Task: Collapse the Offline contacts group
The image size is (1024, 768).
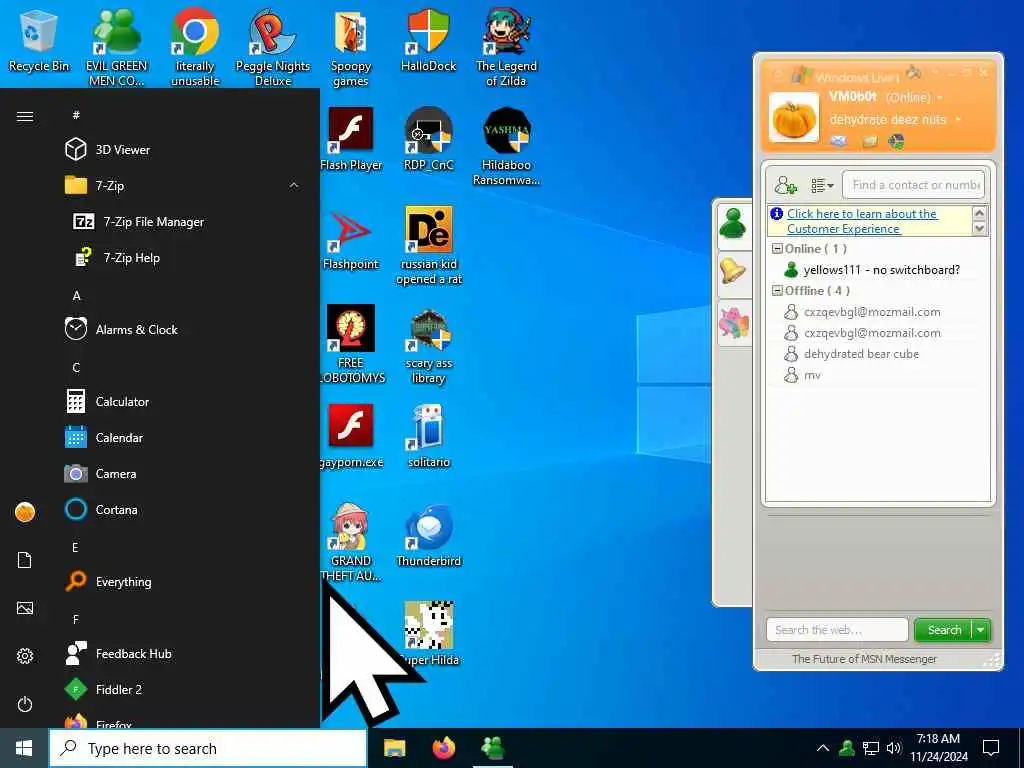Action: (x=777, y=291)
